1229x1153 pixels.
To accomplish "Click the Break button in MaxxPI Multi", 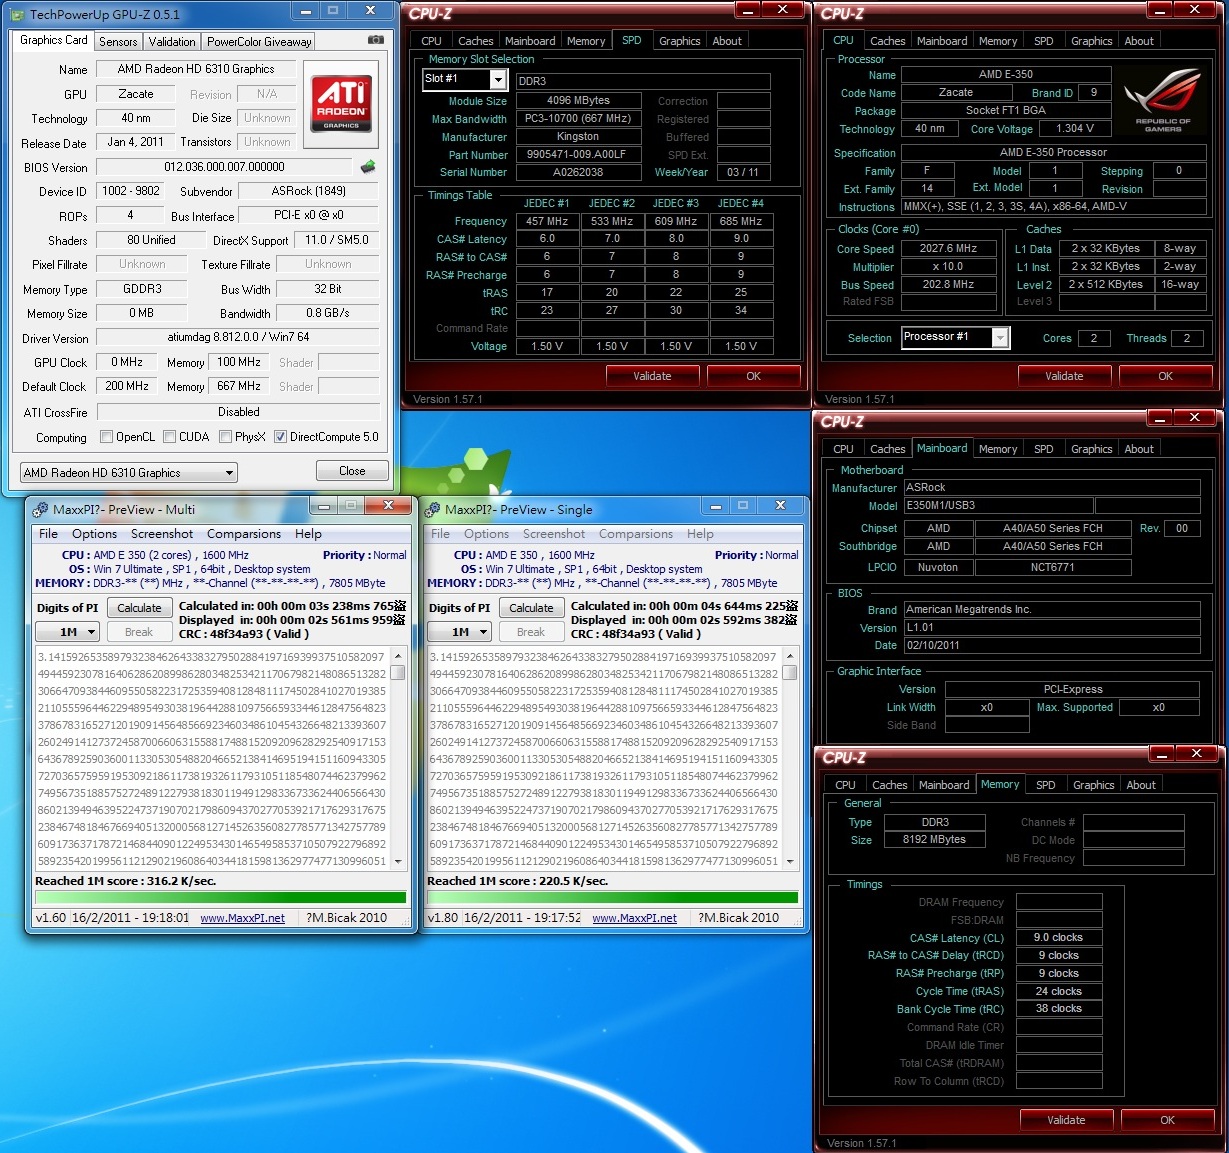I will tap(139, 632).
